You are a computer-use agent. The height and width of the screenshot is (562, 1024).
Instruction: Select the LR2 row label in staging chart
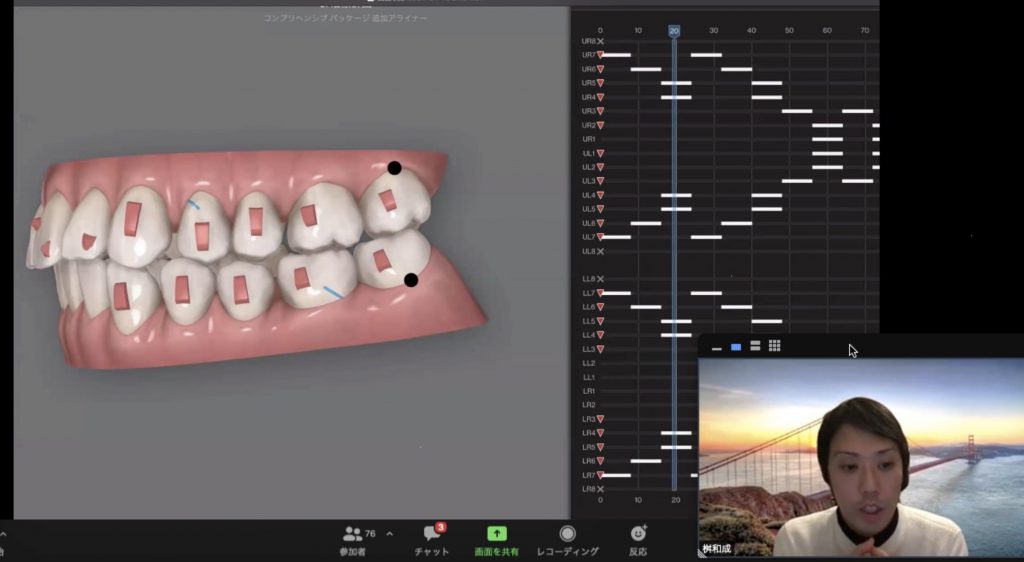[x=588, y=405]
